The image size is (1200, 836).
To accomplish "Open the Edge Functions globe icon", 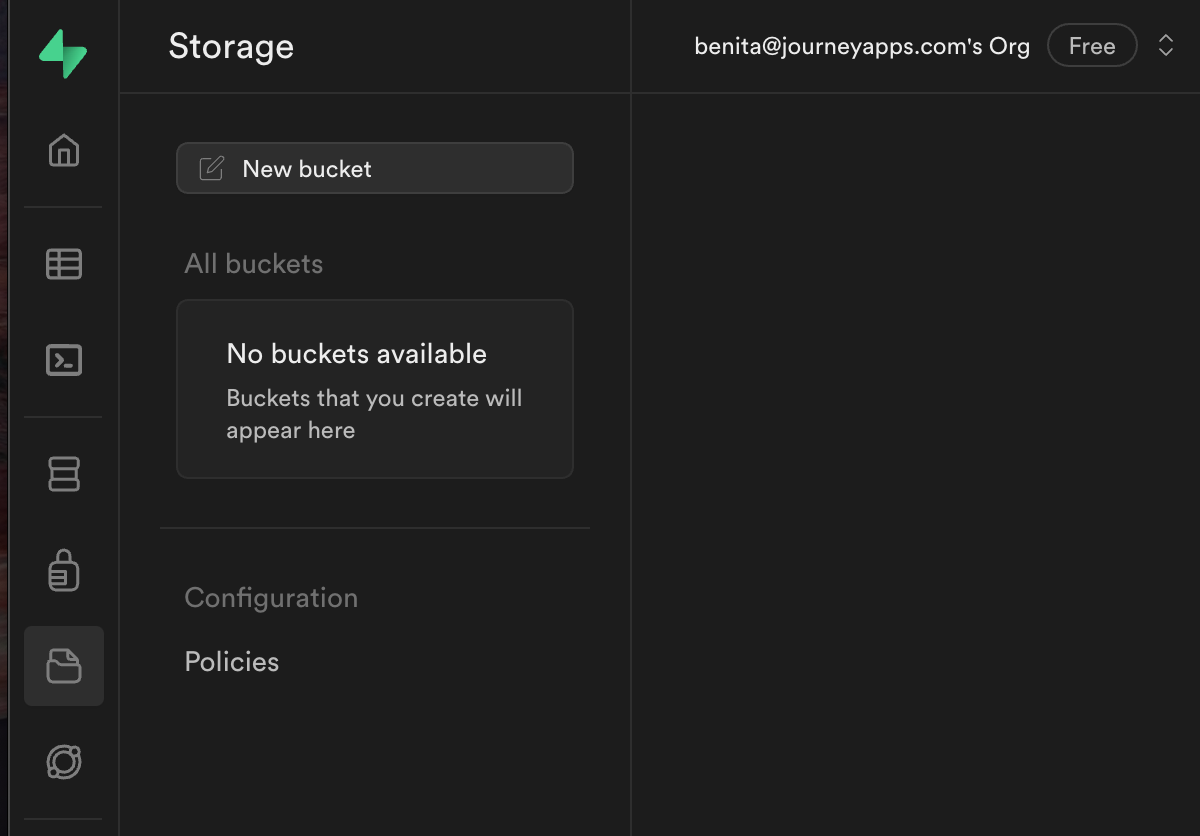I will pos(64,762).
